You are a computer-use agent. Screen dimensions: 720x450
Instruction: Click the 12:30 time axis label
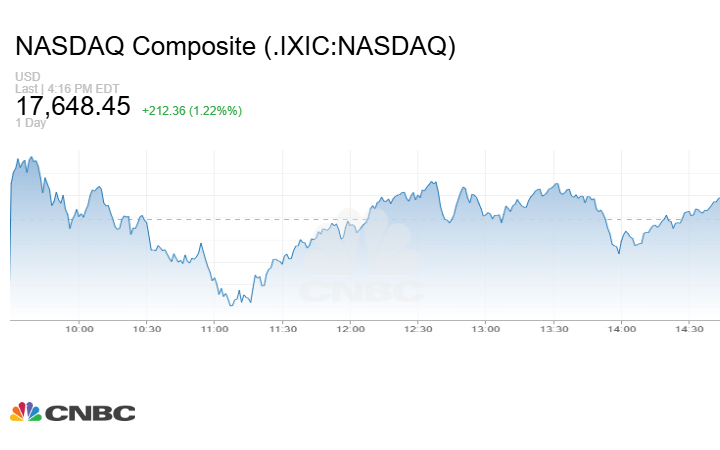pyautogui.click(x=418, y=329)
